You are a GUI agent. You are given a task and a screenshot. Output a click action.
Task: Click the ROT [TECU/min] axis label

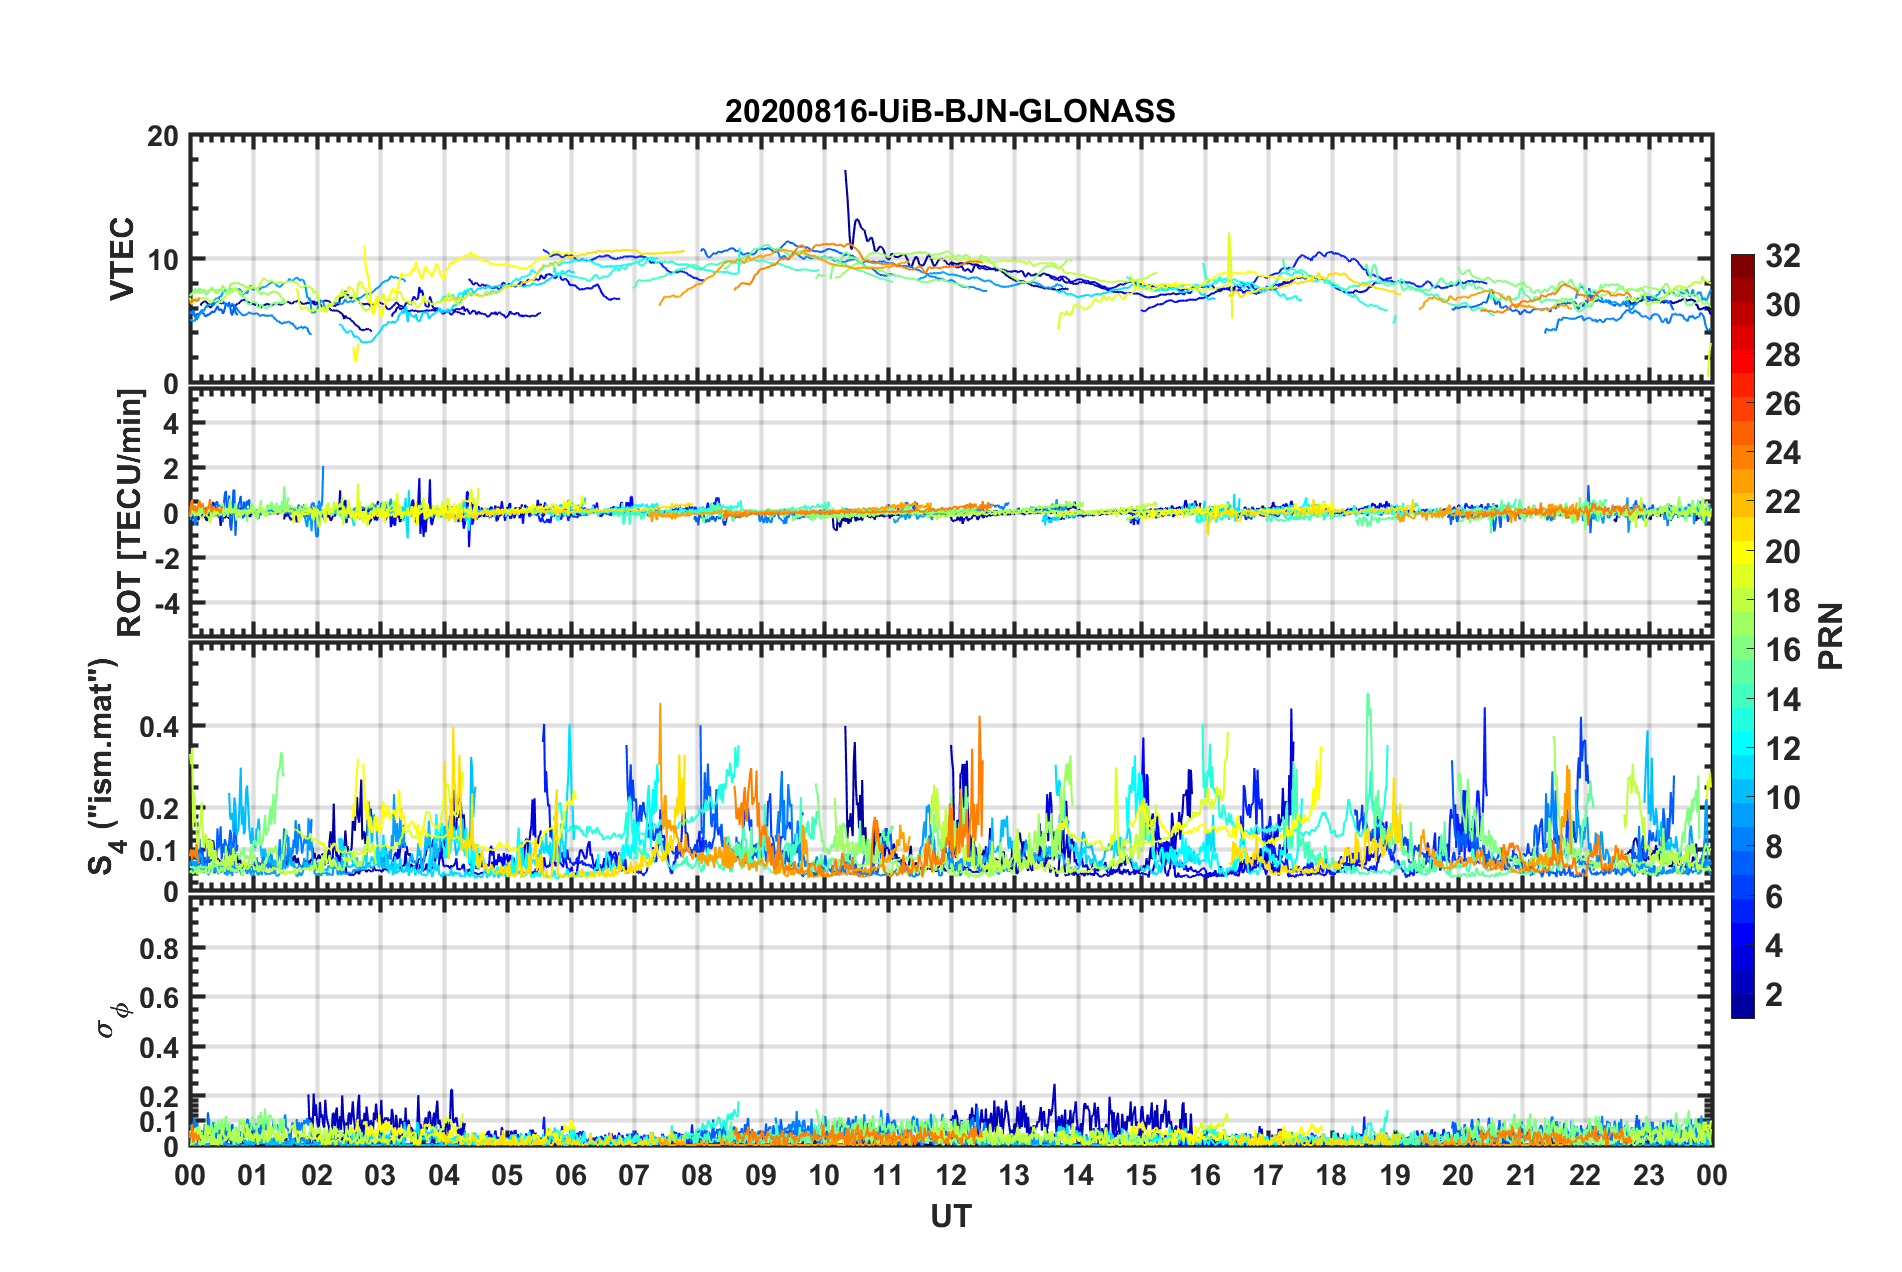coord(130,513)
